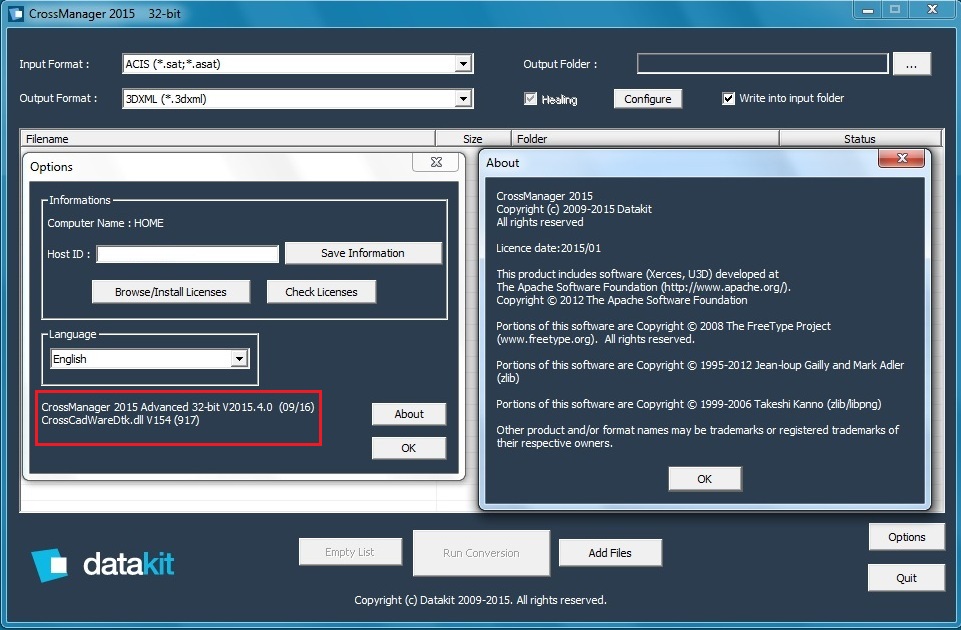Click the Quit button

click(906, 578)
